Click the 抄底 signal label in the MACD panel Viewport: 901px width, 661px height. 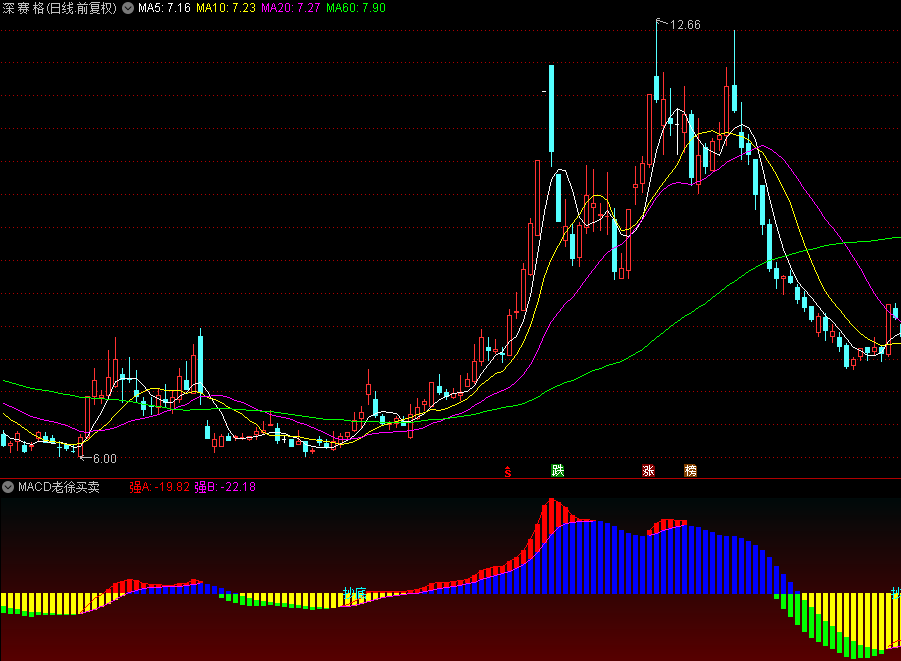coord(355,594)
